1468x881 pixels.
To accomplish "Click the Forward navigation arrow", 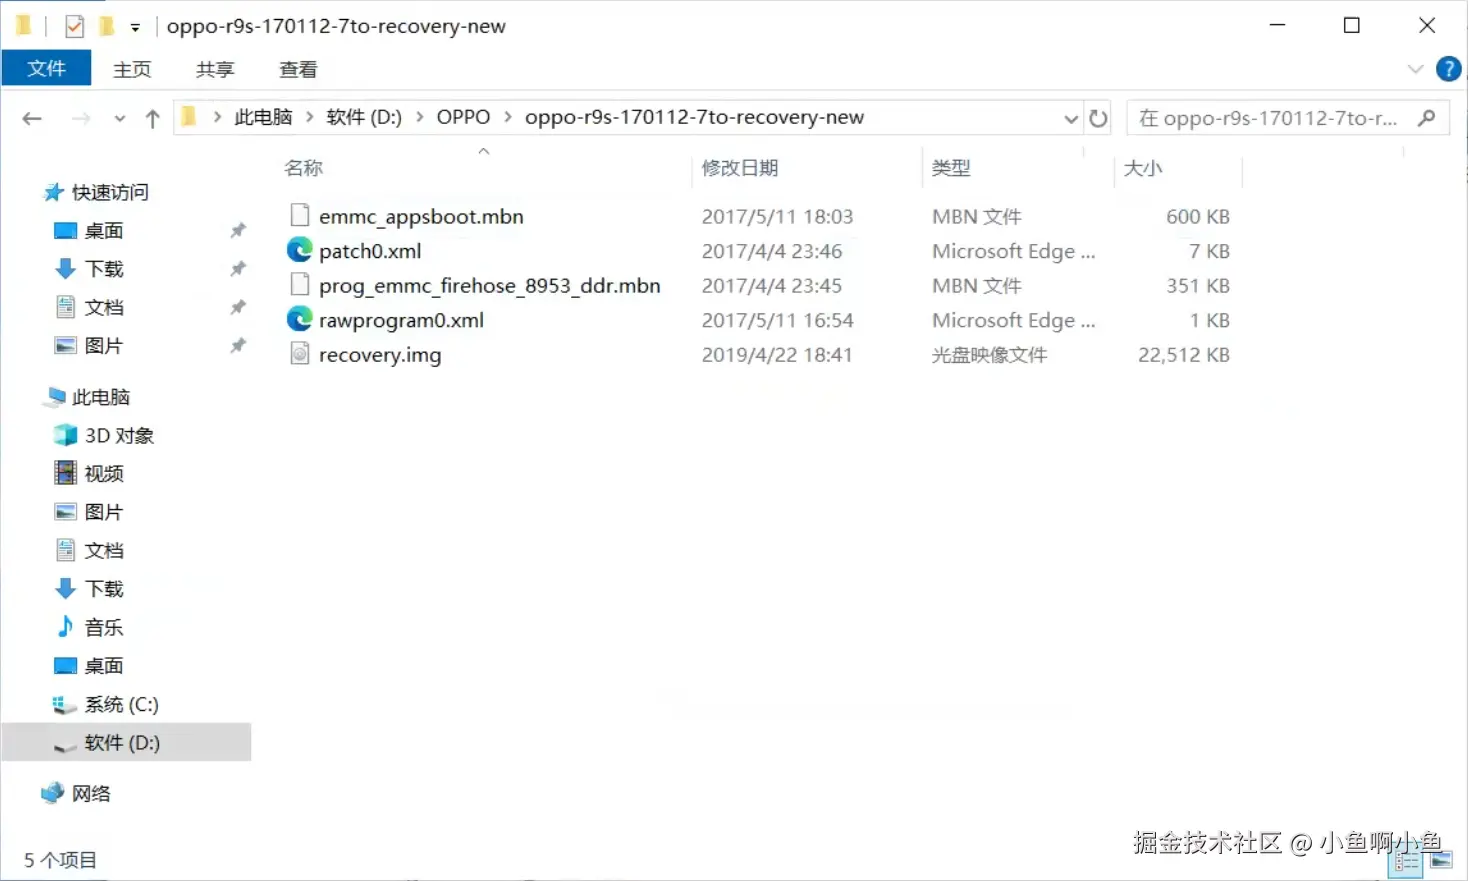I will (x=81, y=119).
